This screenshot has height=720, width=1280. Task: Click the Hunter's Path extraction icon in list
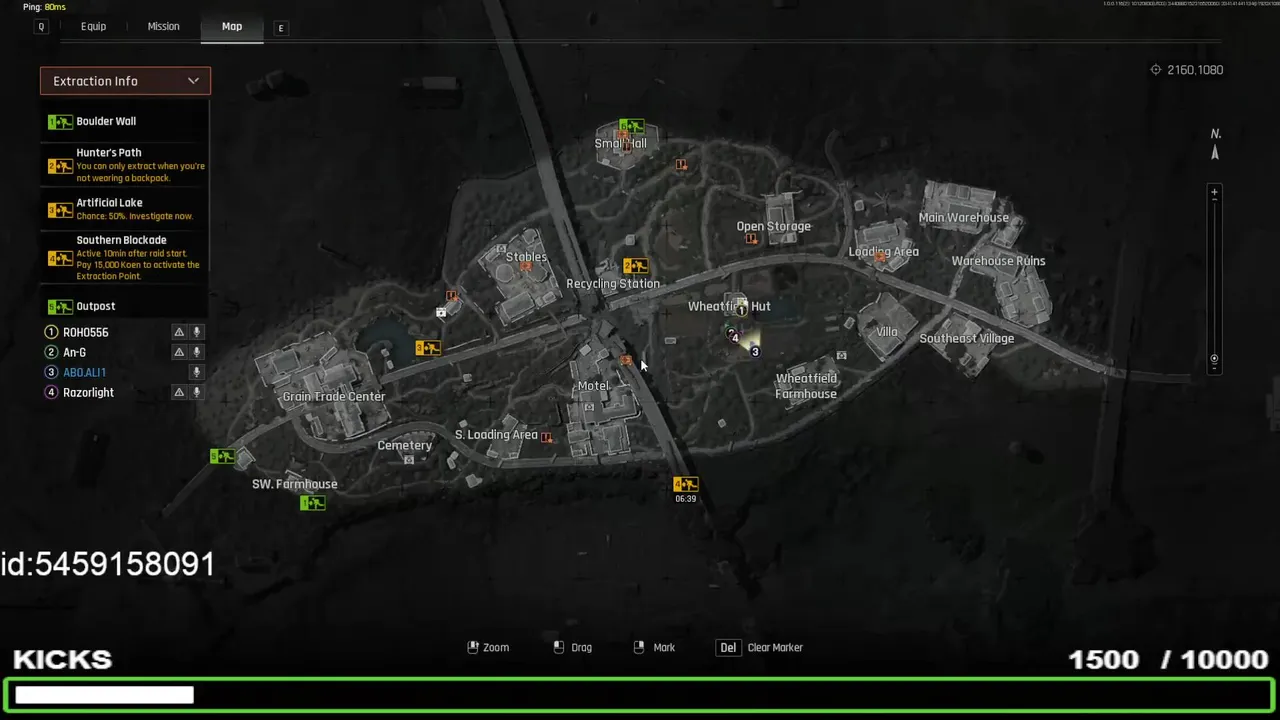pyautogui.click(x=60, y=165)
